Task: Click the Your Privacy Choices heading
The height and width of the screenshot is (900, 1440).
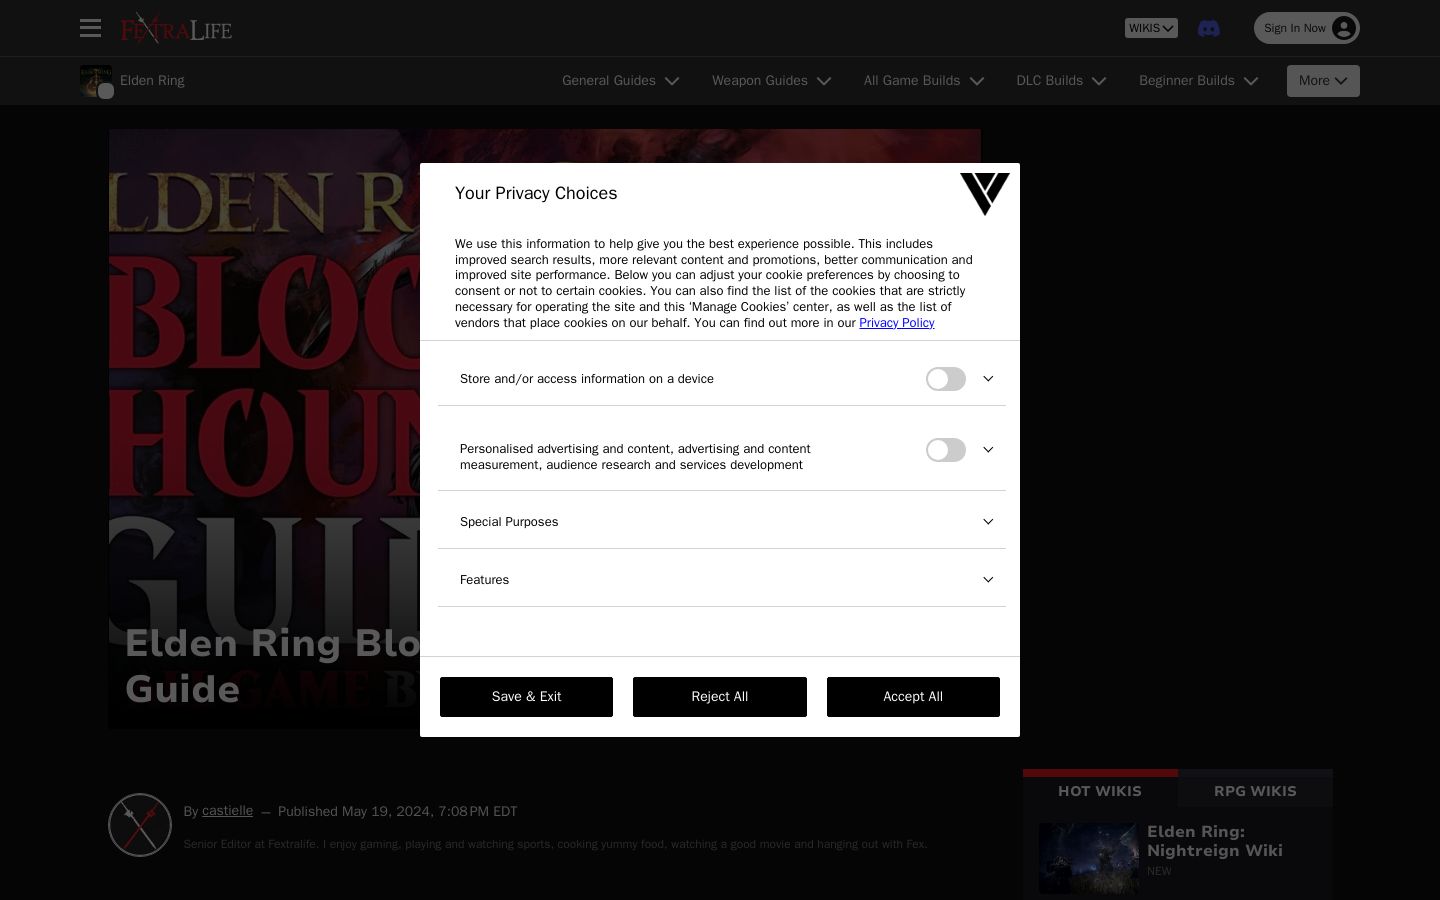Action: coord(536,194)
